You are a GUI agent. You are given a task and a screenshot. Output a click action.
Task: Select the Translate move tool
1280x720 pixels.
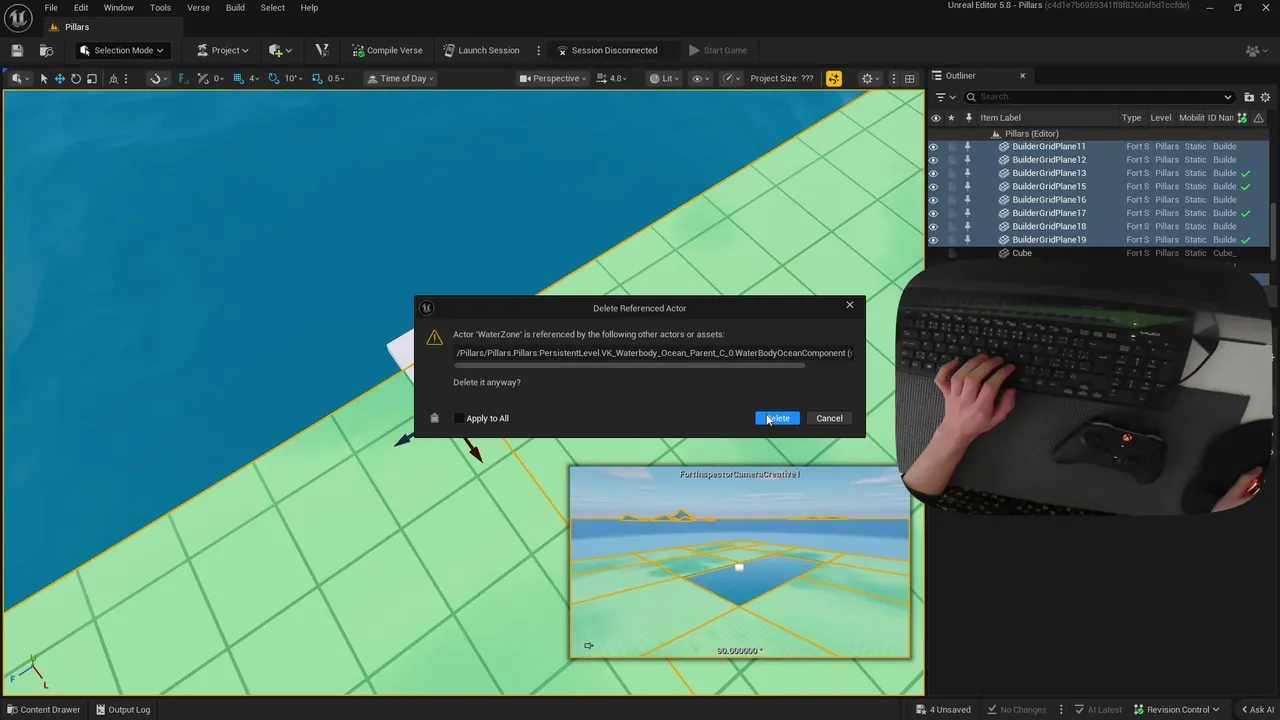pyautogui.click(x=60, y=78)
